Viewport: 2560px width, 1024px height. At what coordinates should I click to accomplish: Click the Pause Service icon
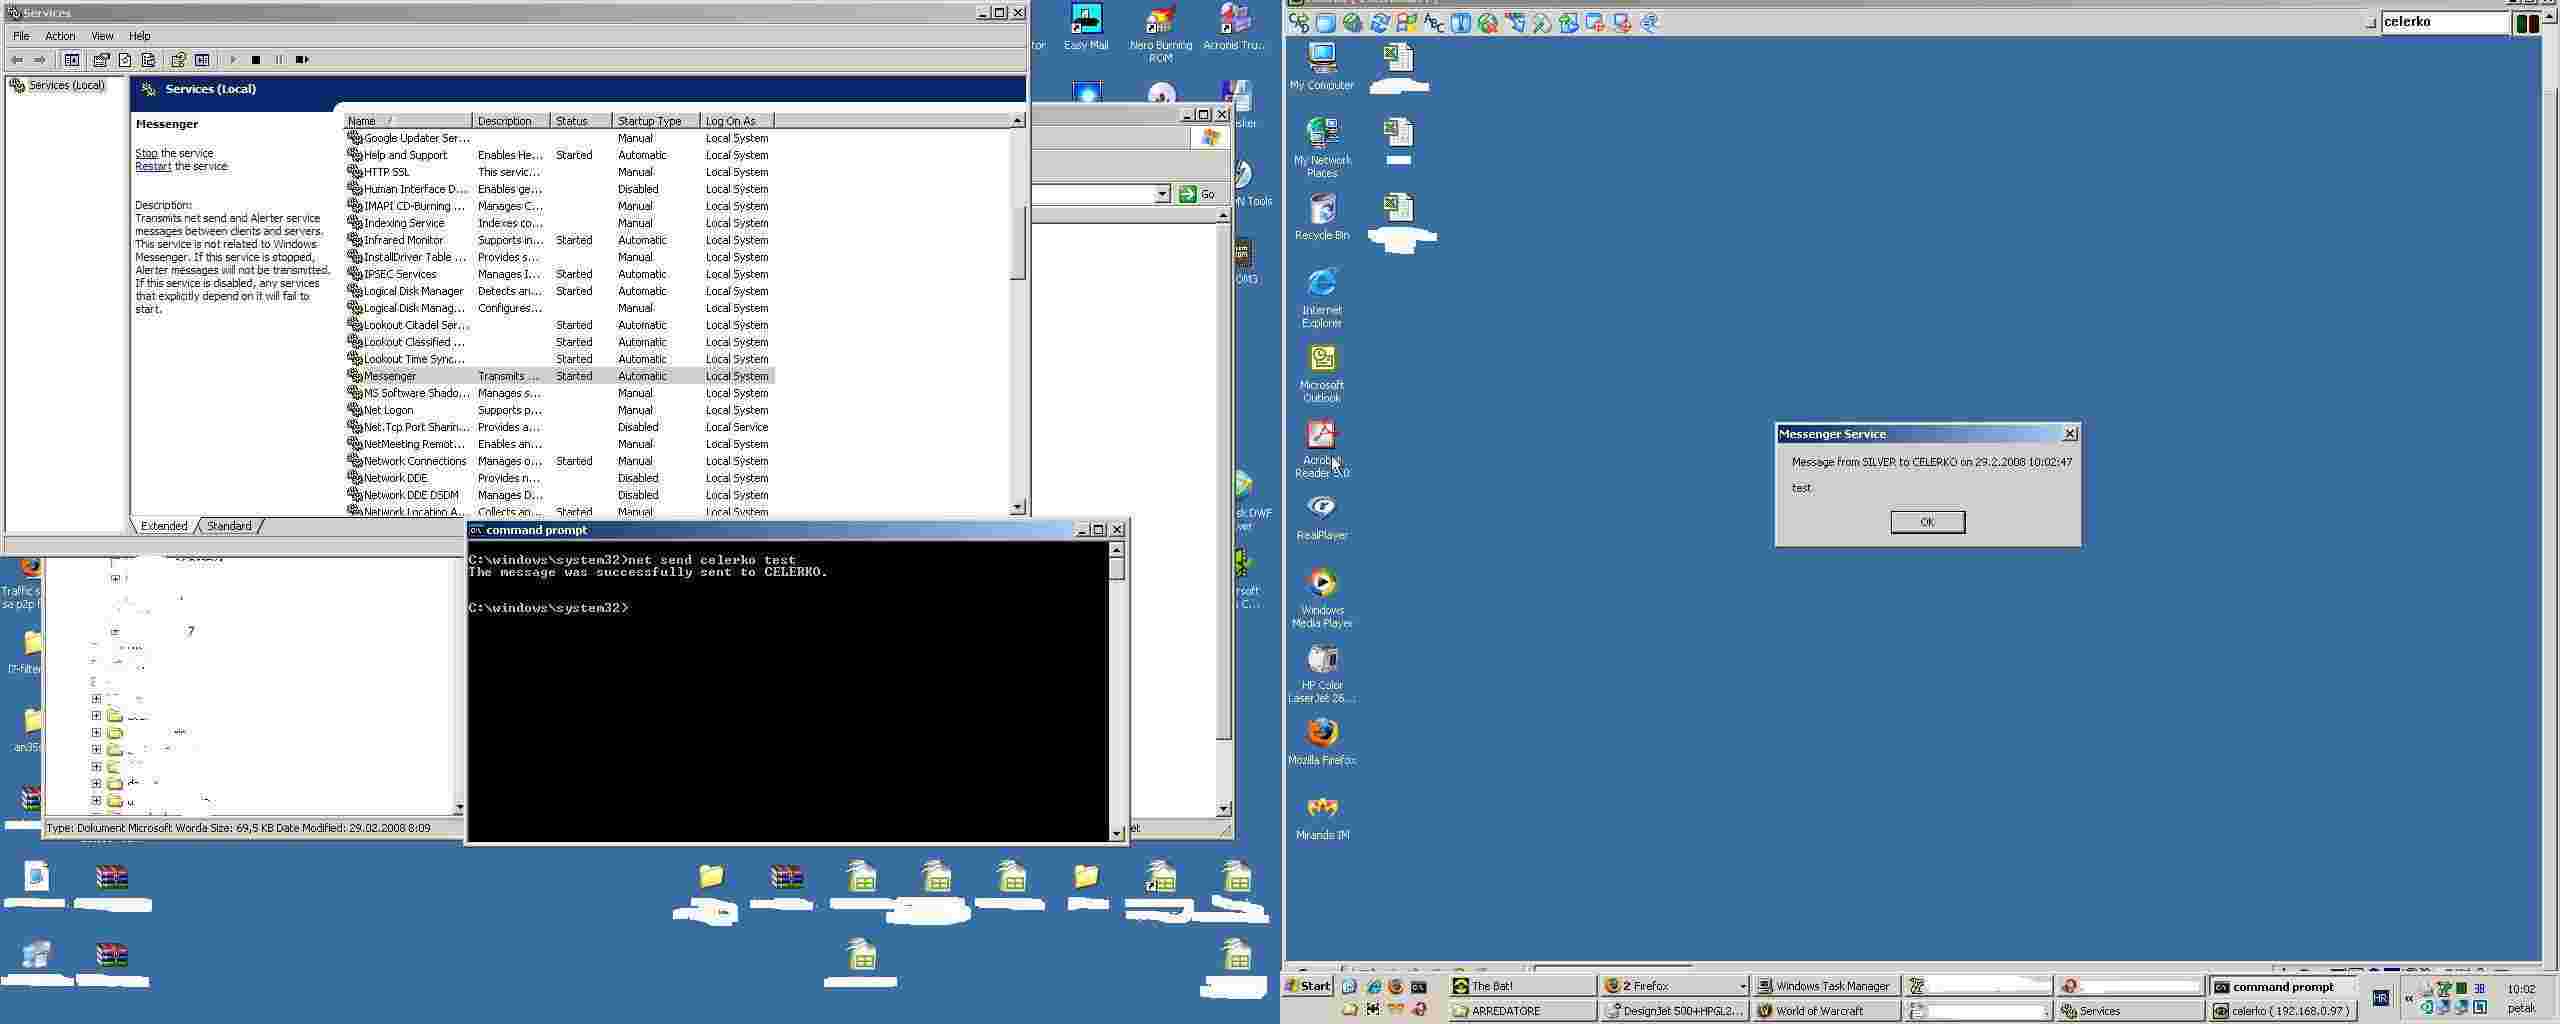[279, 60]
